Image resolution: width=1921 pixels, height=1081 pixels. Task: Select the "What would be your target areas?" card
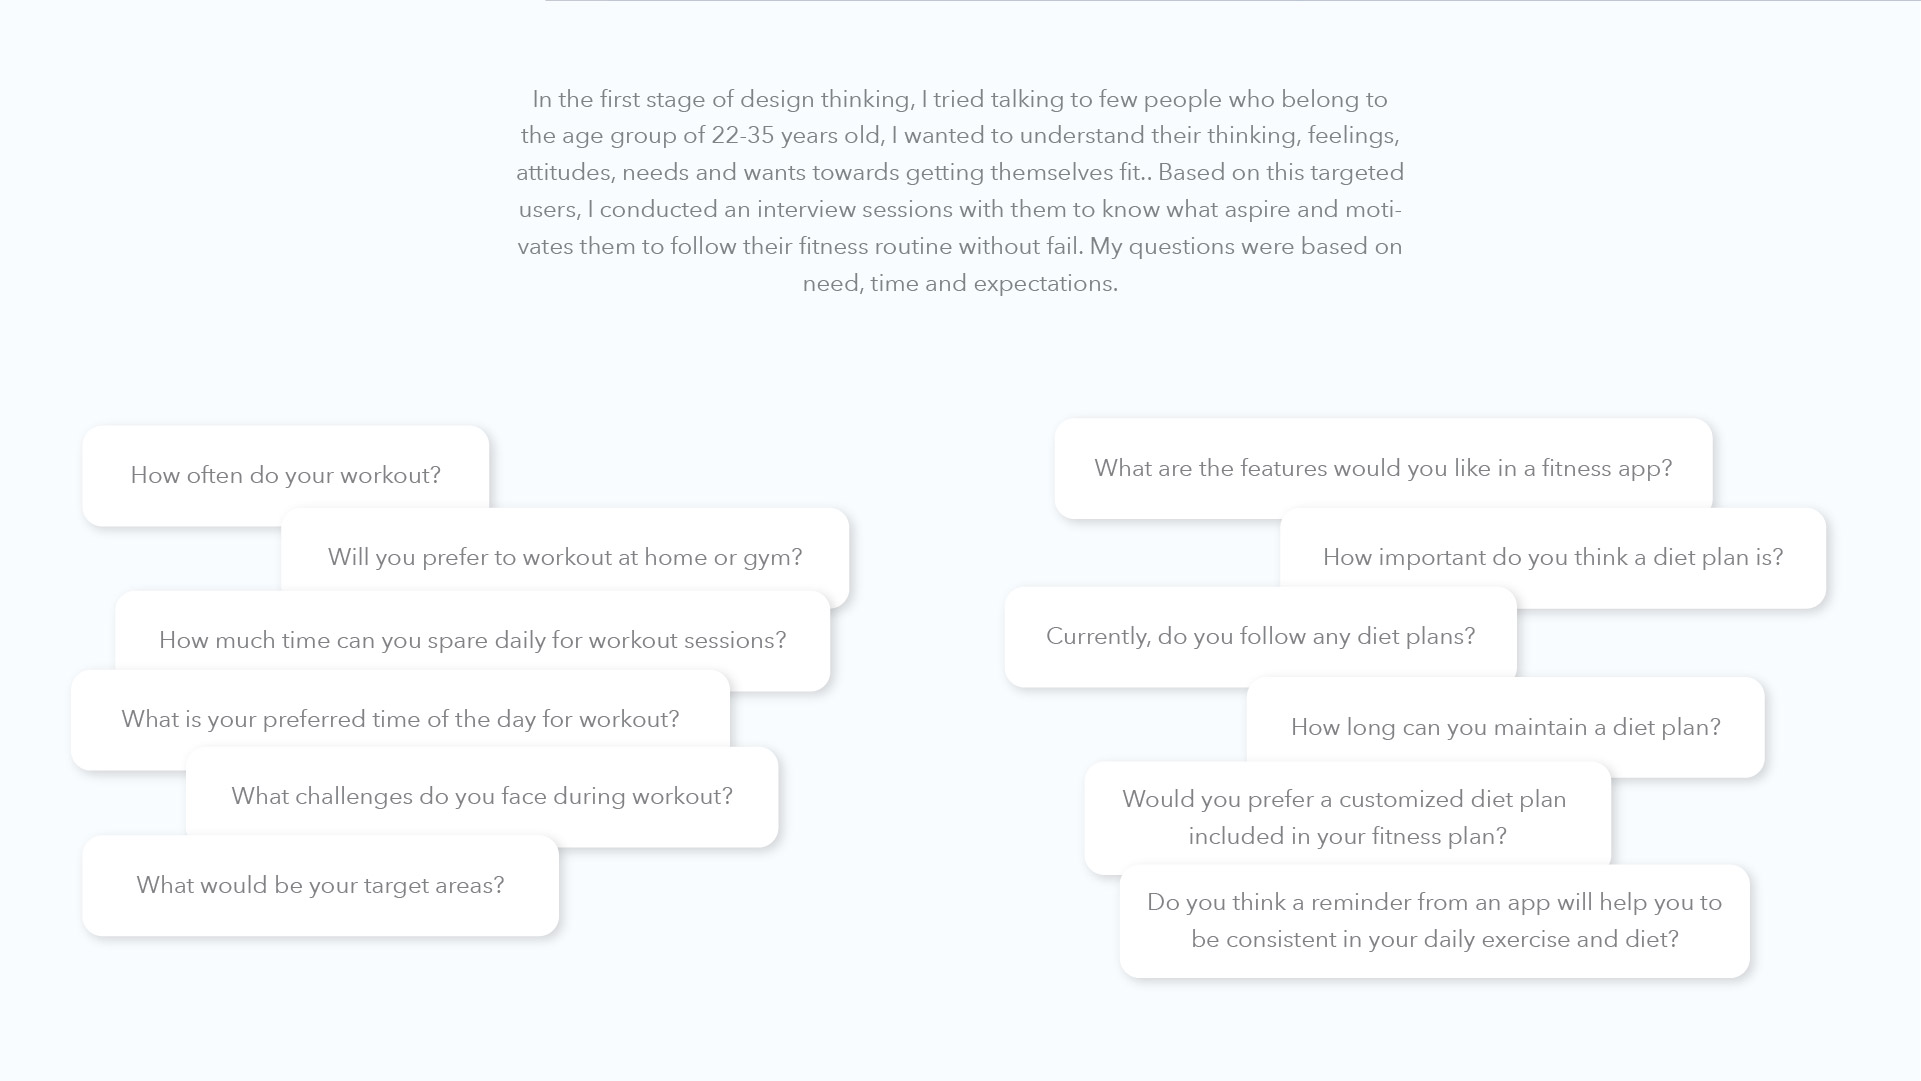coord(320,885)
